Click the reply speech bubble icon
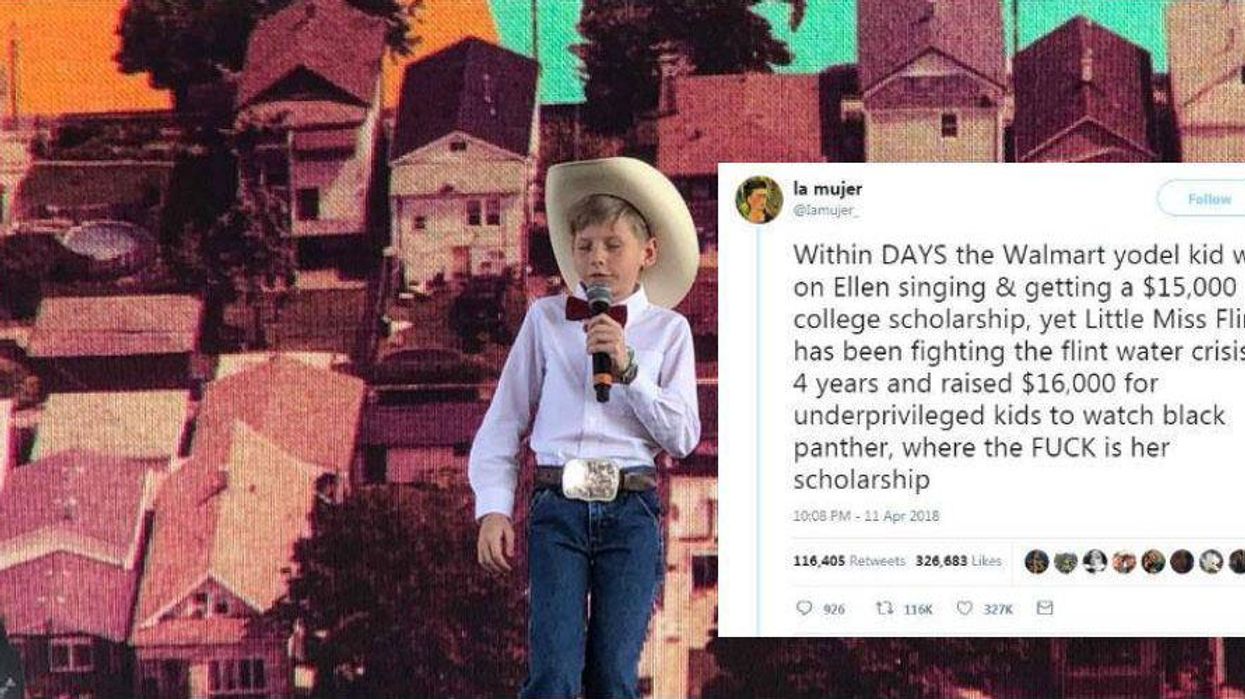This screenshot has height=699, width=1245. [804, 608]
